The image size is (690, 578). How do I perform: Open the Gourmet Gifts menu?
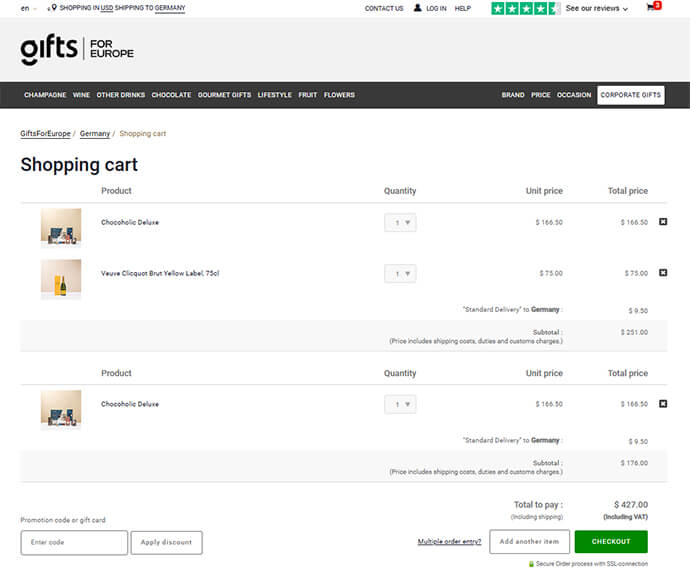tap(224, 95)
